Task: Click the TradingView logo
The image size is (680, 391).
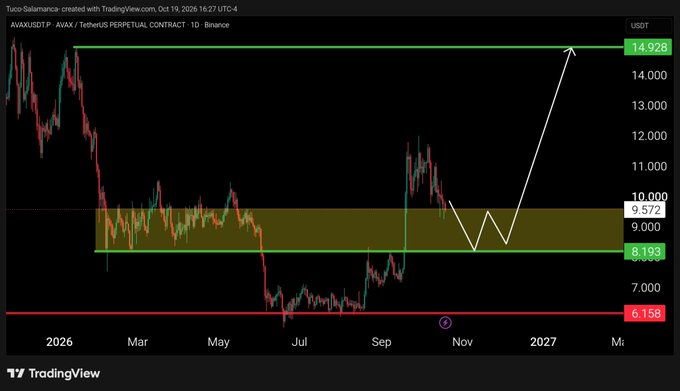Action: 53,373
